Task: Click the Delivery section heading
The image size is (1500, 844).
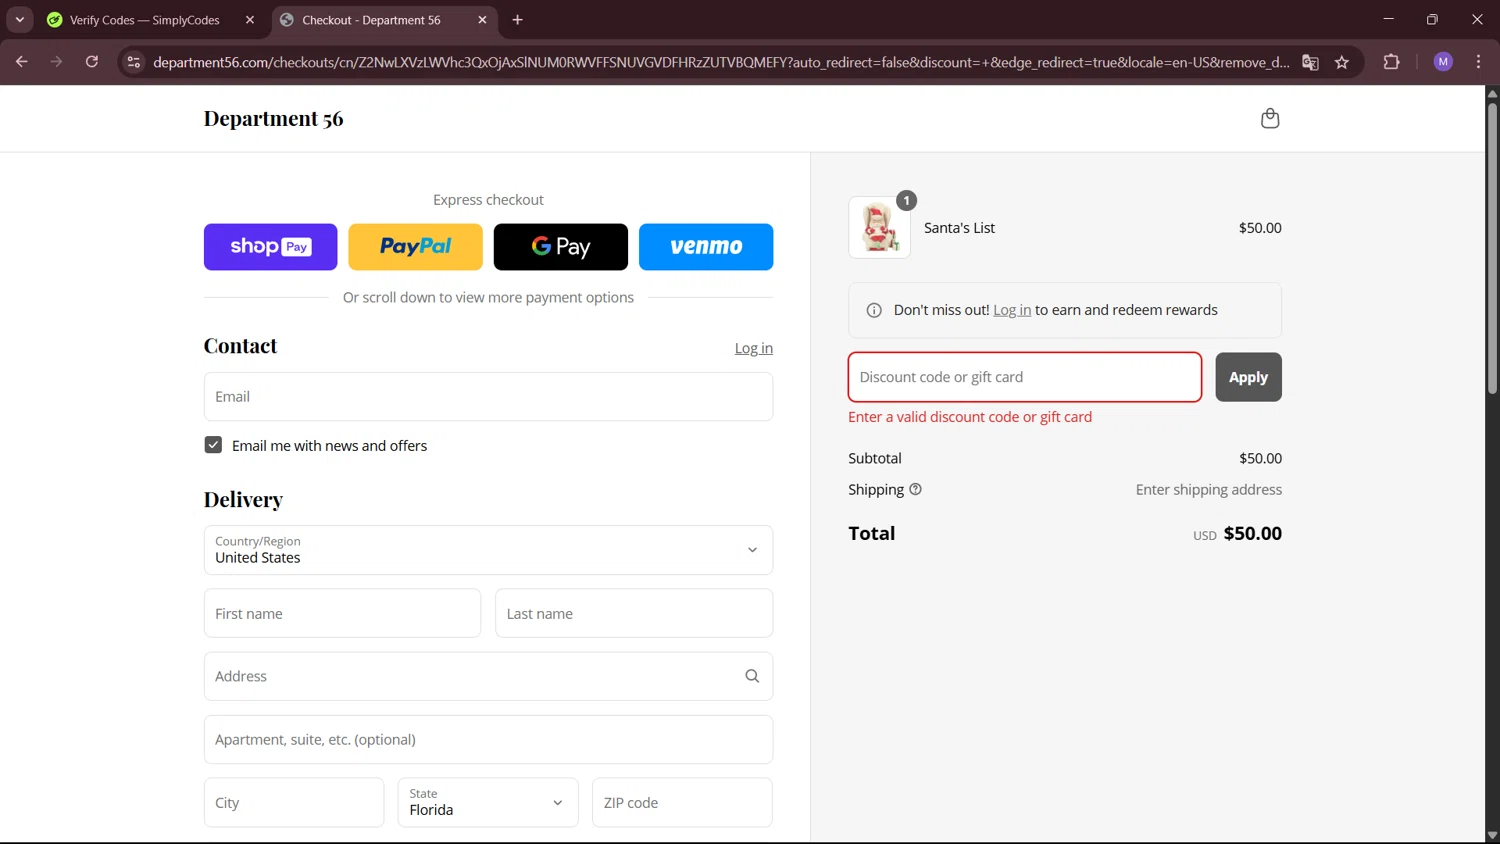Action: coord(243,499)
